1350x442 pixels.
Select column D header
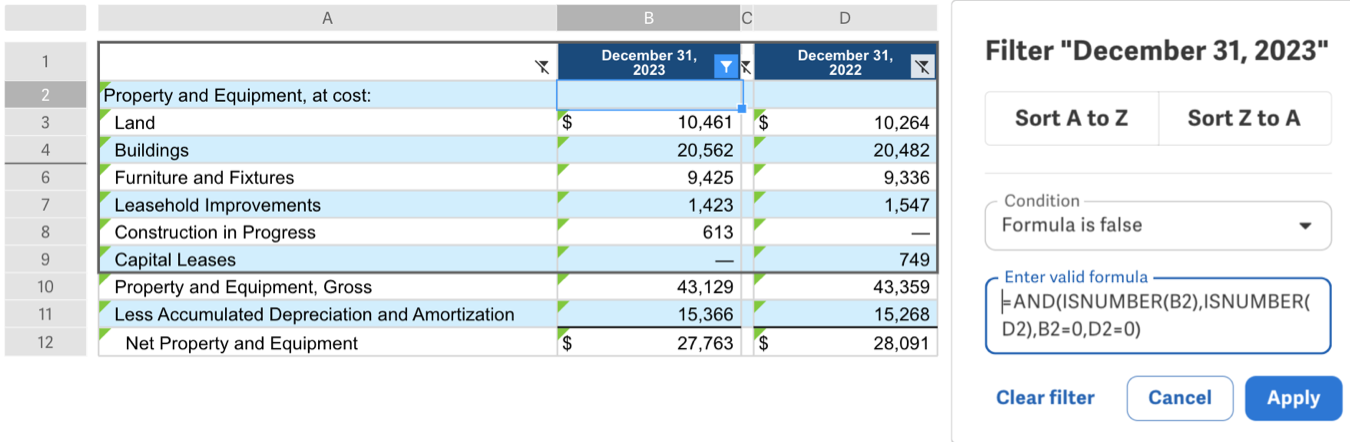point(845,17)
